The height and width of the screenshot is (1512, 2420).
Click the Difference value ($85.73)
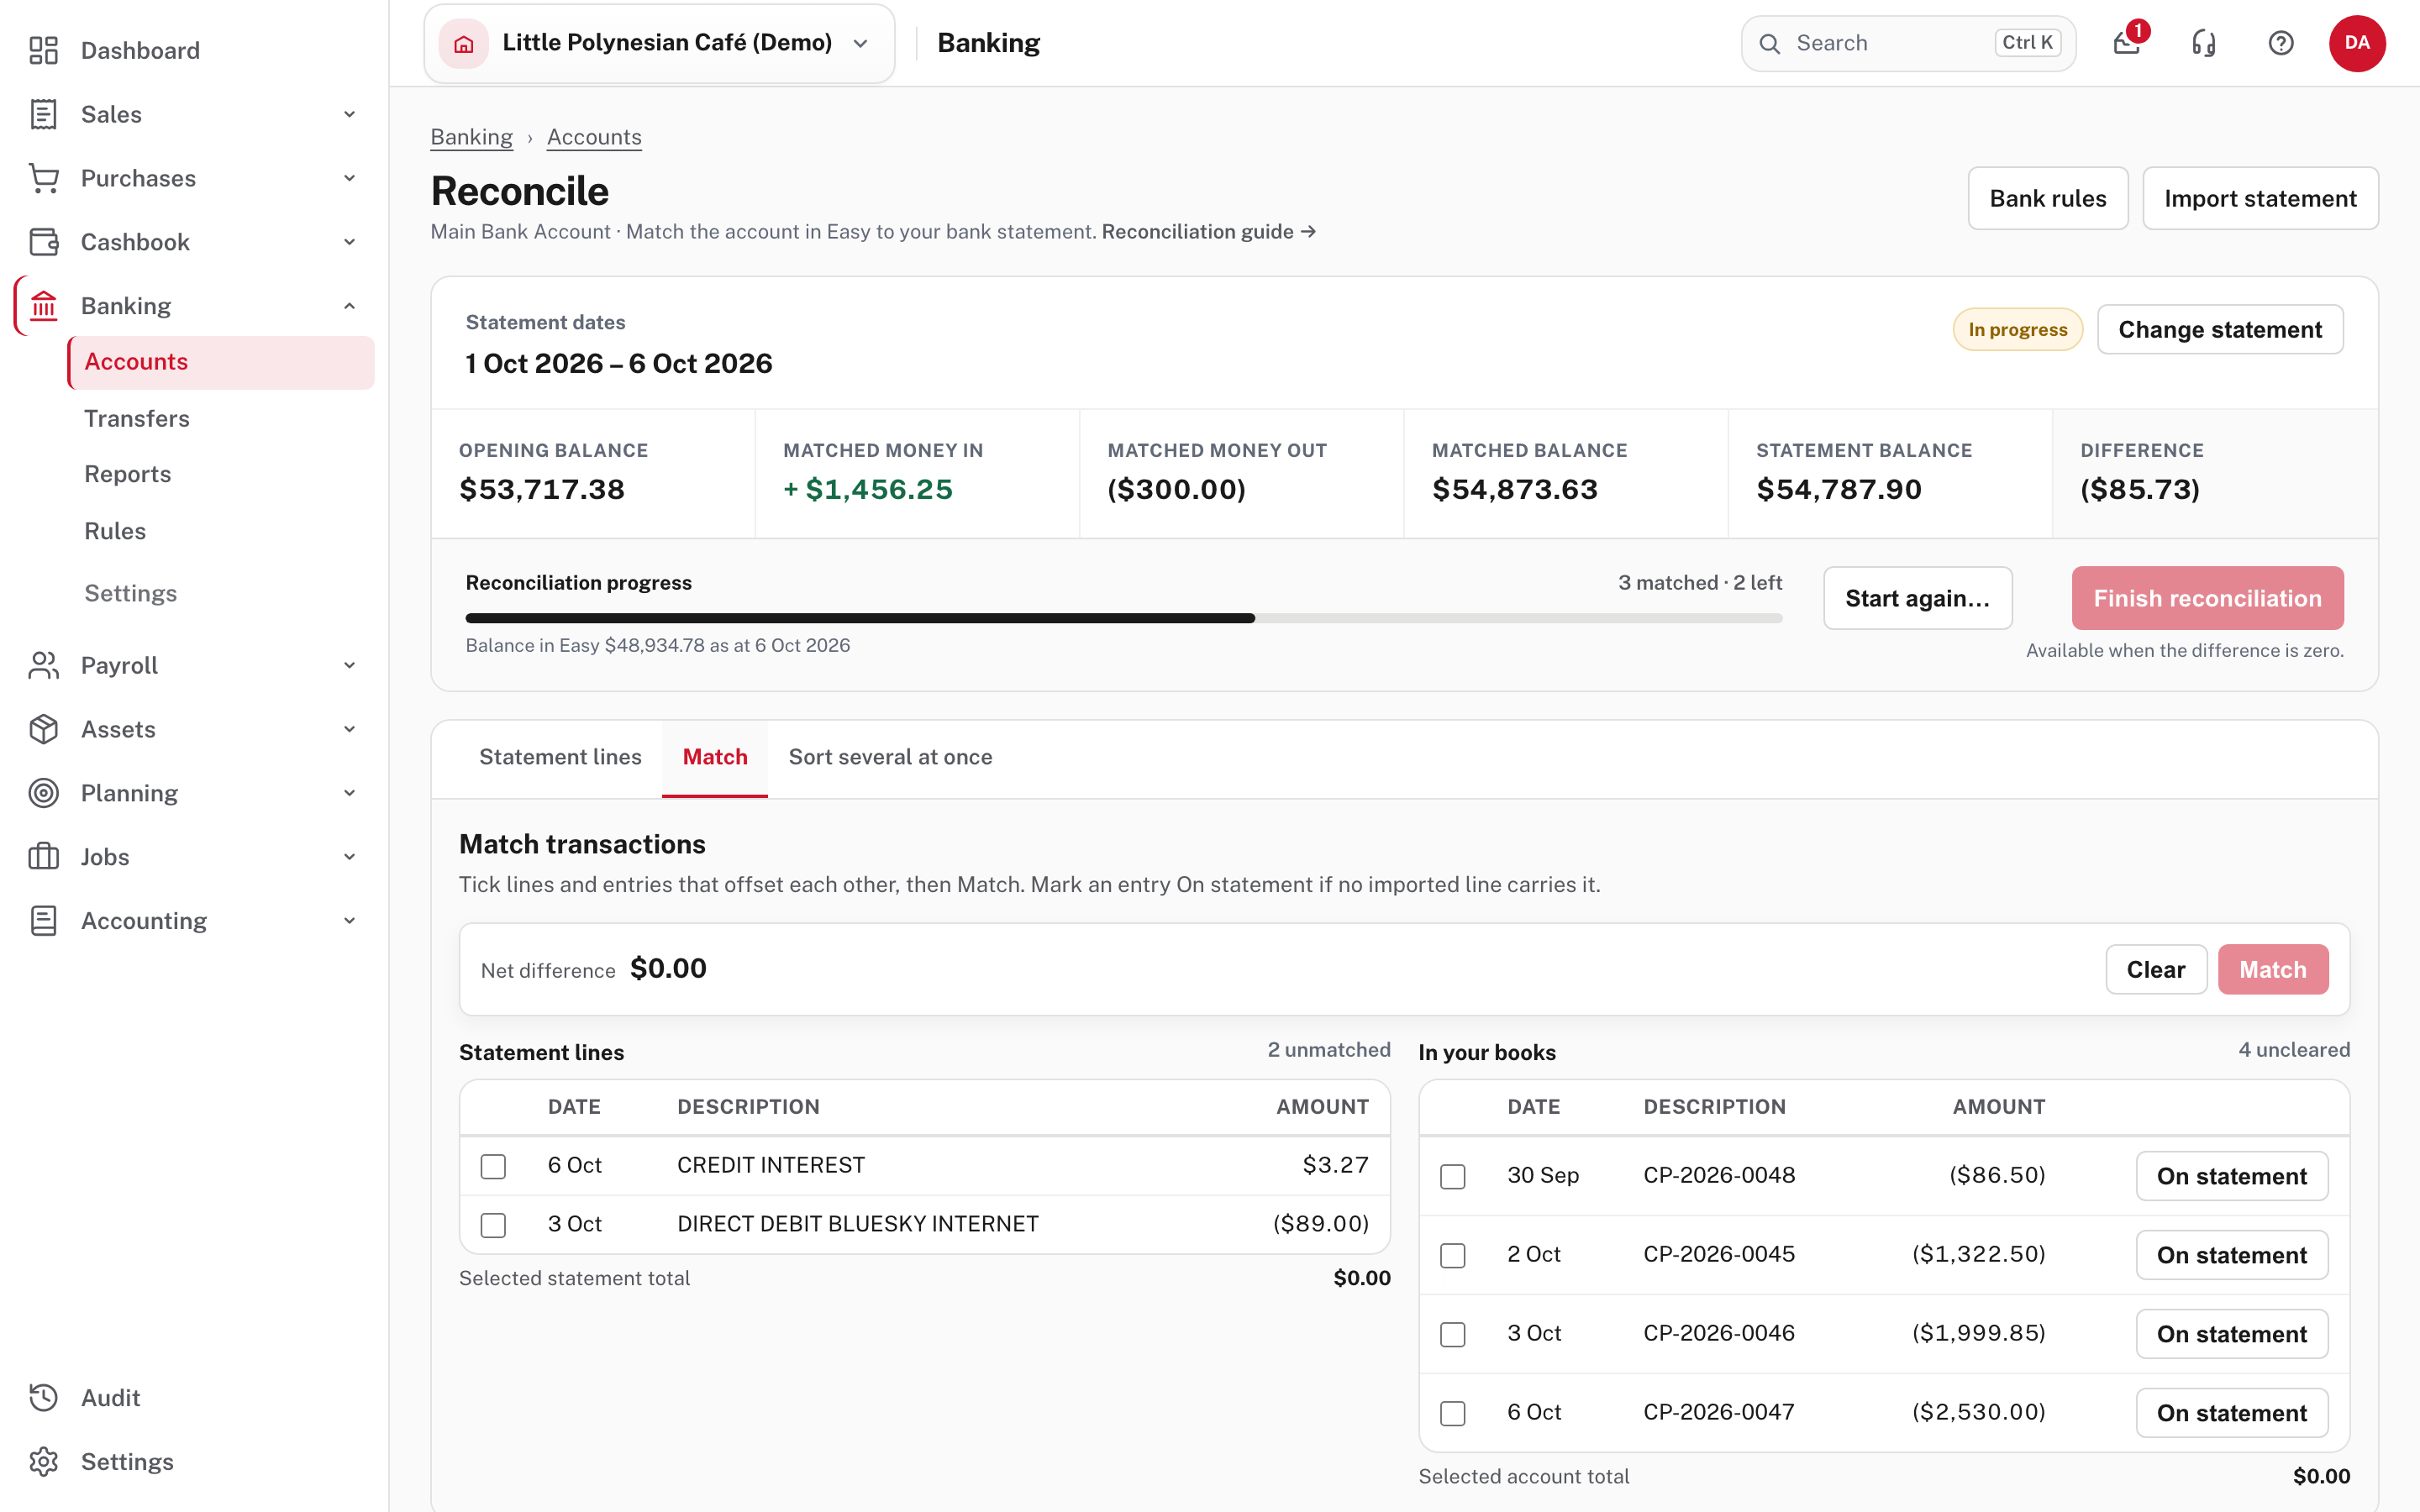click(x=2140, y=489)
